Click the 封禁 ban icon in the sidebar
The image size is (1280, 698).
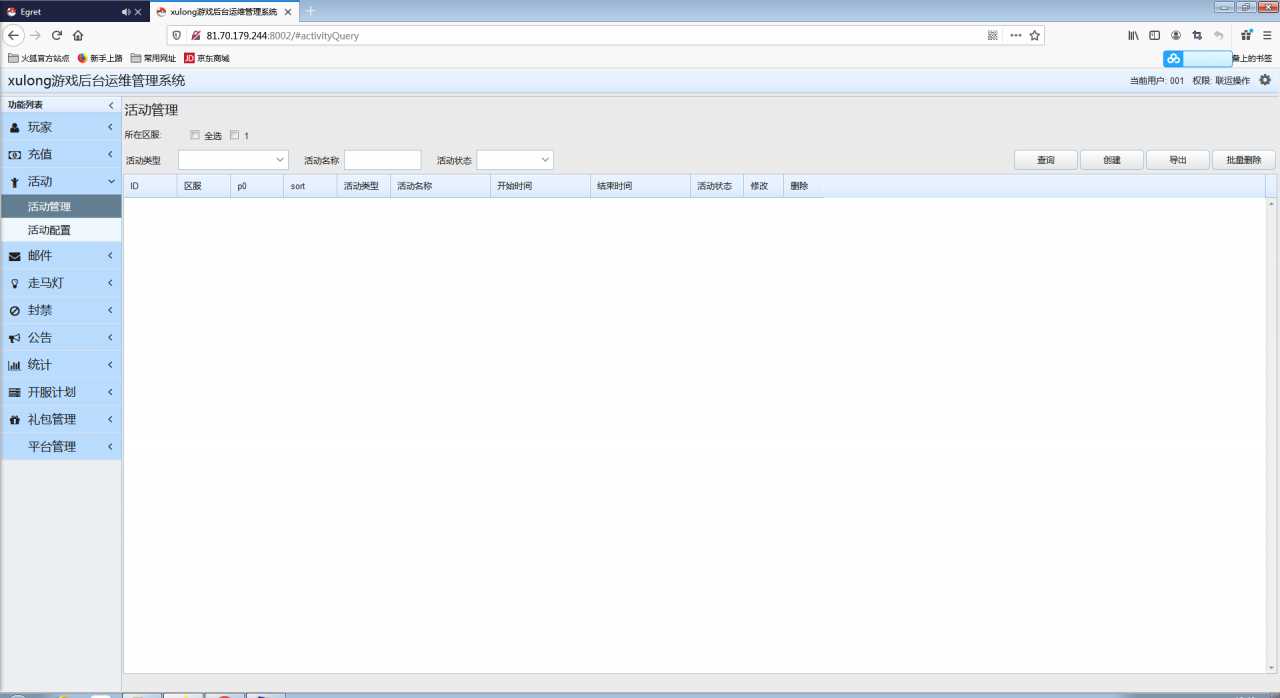(14, 311)
